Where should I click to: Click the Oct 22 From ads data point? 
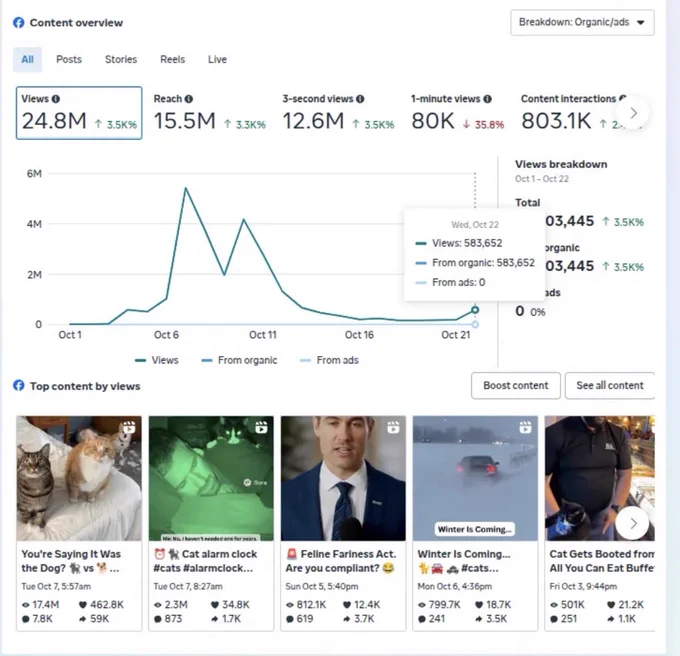[475, 324]
